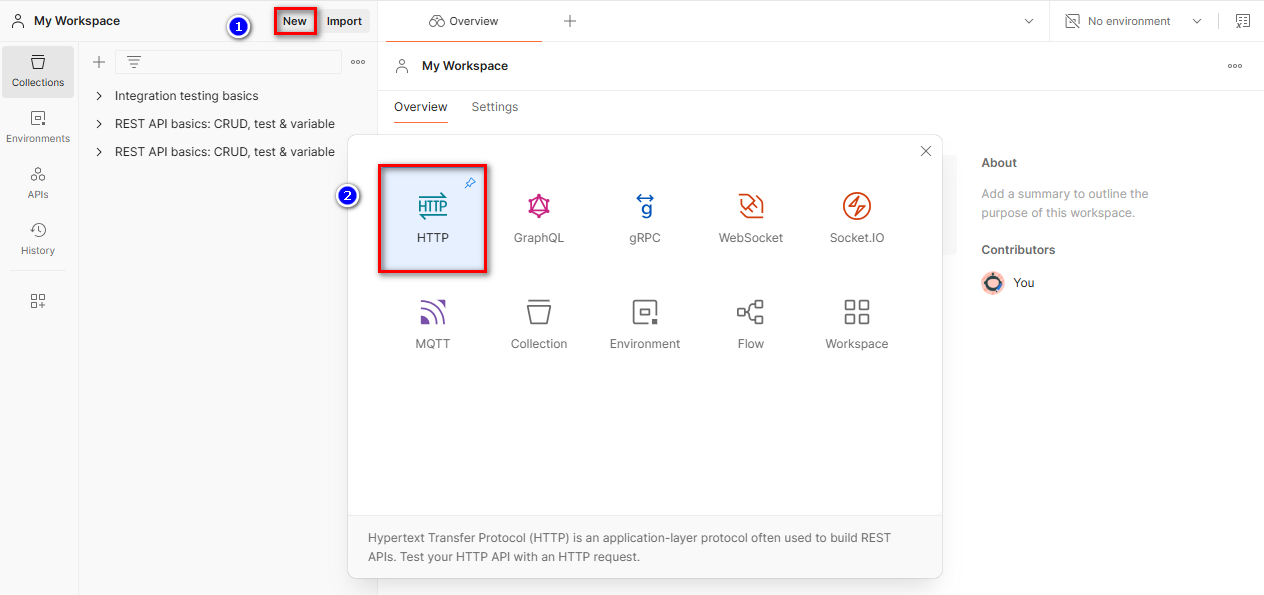
Task: Switch to the Overview tab
Action: [420, 107]
